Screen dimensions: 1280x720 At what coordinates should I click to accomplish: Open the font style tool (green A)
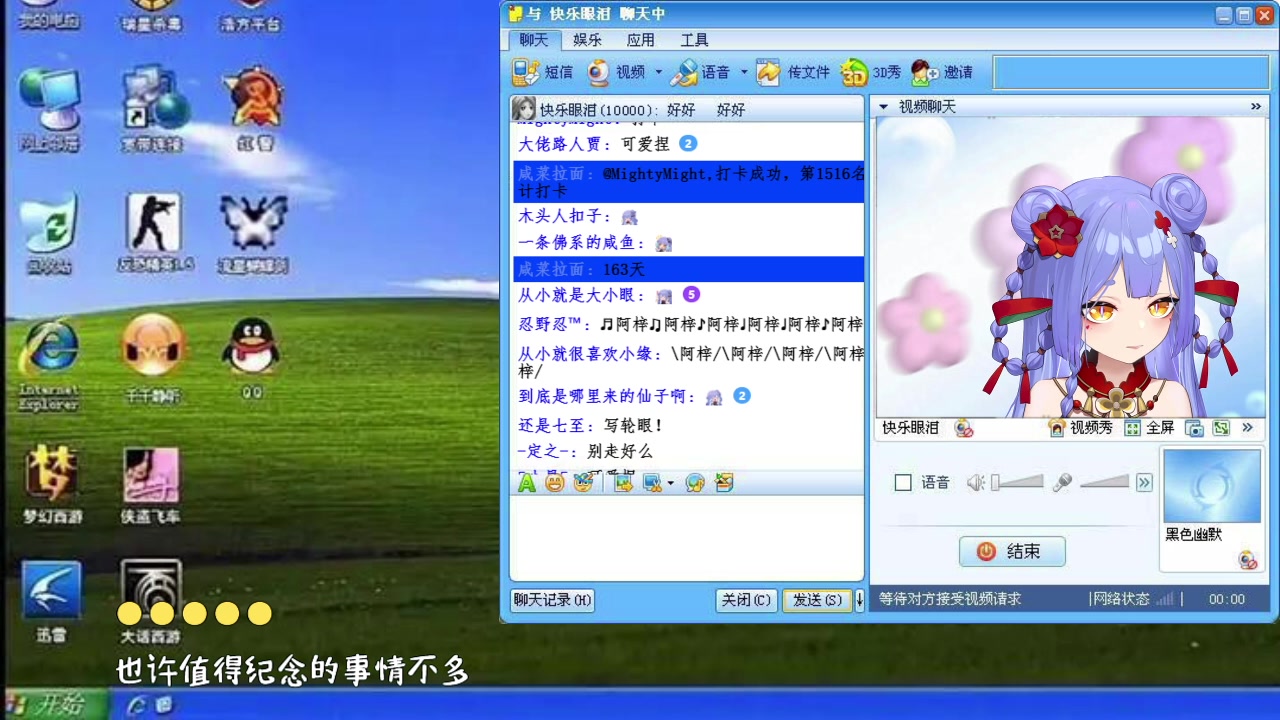pyautogui.click(x=526, y=483)
